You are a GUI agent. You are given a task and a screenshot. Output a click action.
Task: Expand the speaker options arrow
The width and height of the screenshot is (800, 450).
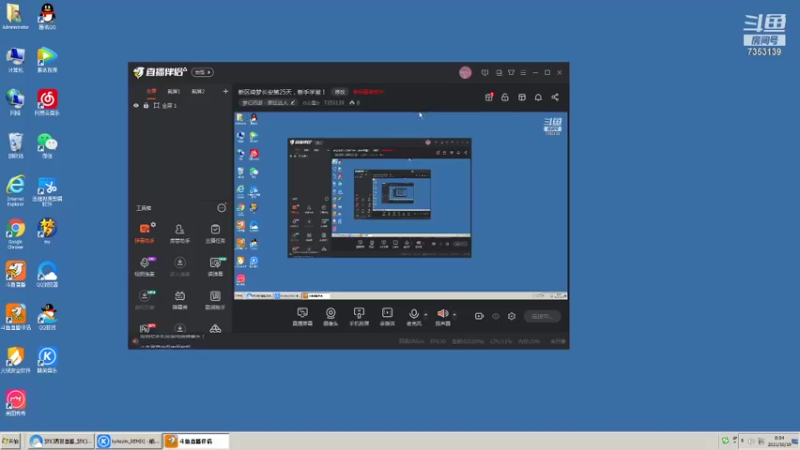454,315
